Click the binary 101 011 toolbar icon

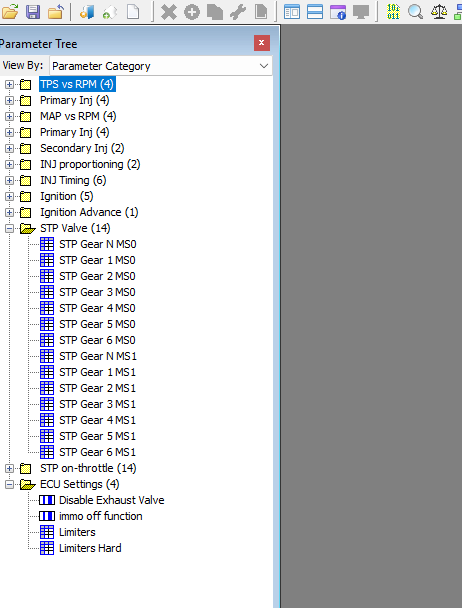coord(393,12)
